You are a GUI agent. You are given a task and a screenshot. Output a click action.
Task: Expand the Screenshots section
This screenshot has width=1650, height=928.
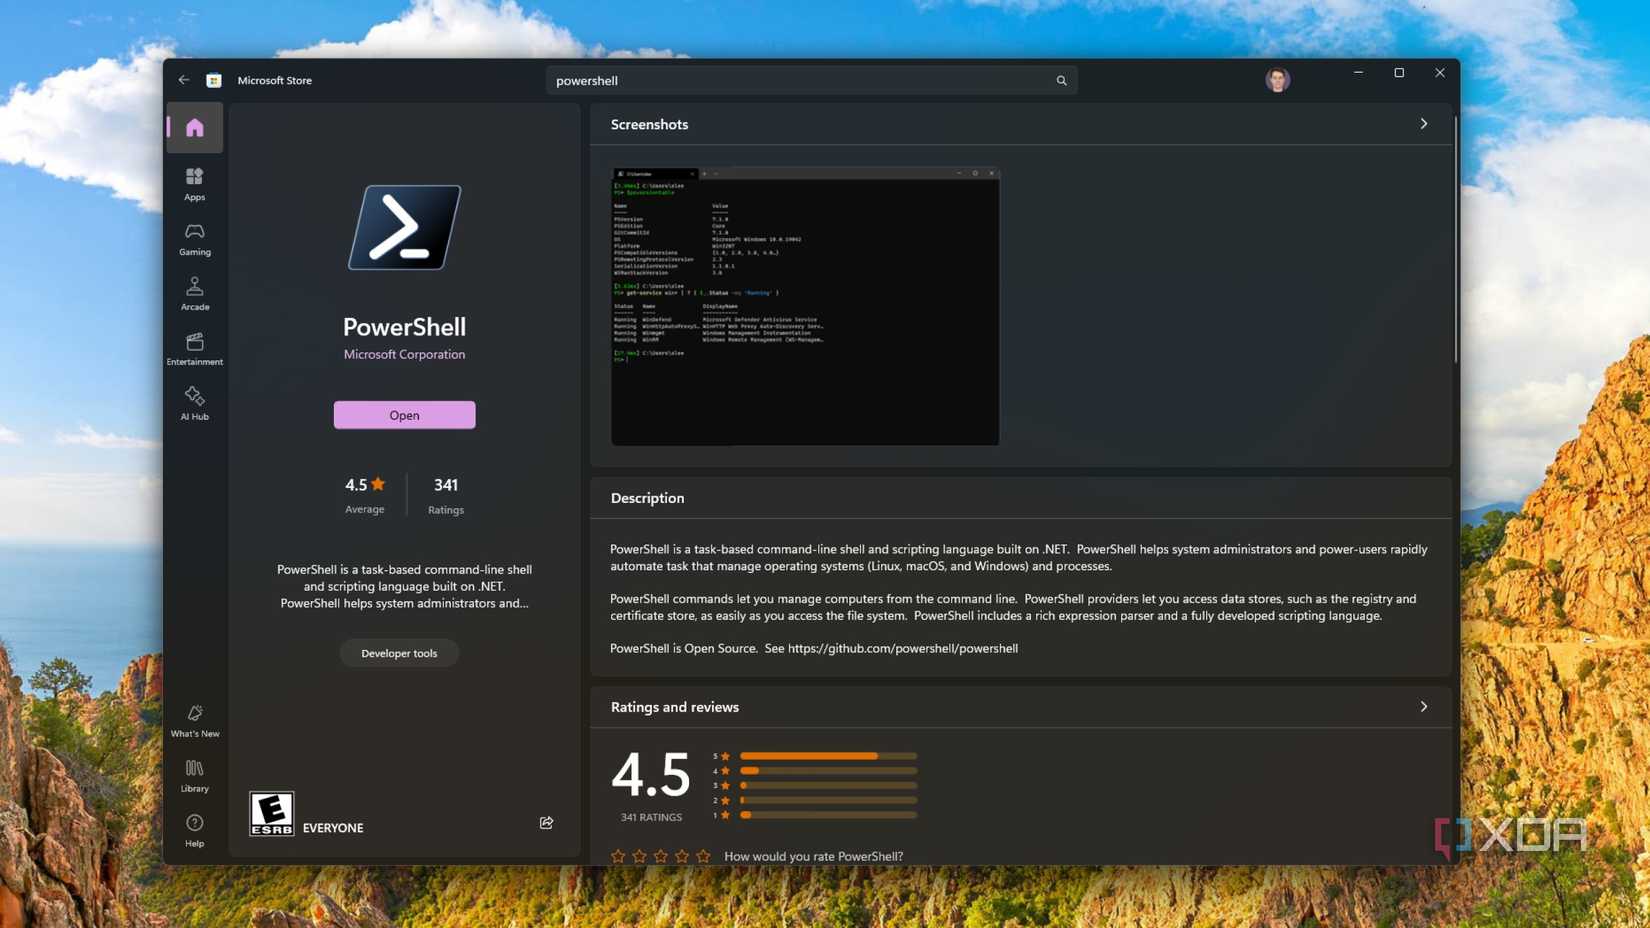(x=1424, y=123)
